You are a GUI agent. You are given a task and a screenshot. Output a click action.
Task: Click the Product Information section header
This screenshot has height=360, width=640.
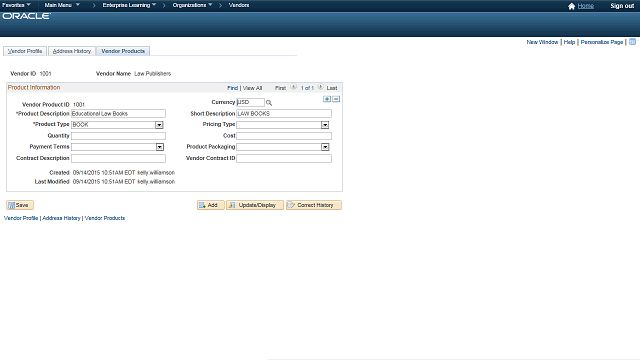[34, 87]
